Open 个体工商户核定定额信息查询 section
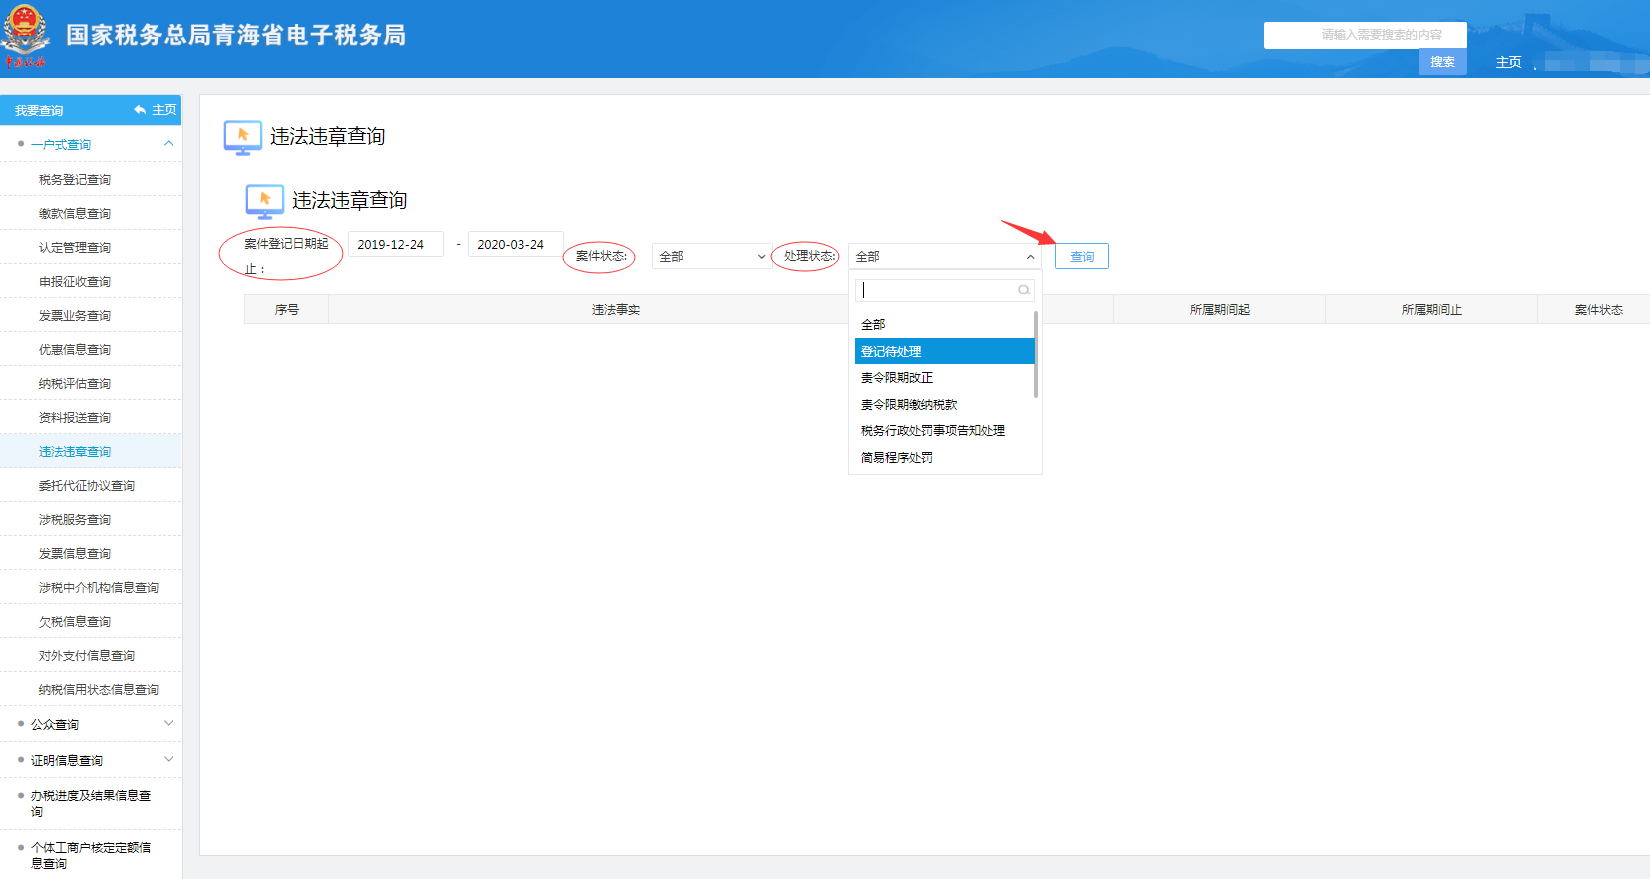The height and width of the screenshot is (879, 1650). tap(91, 856)
